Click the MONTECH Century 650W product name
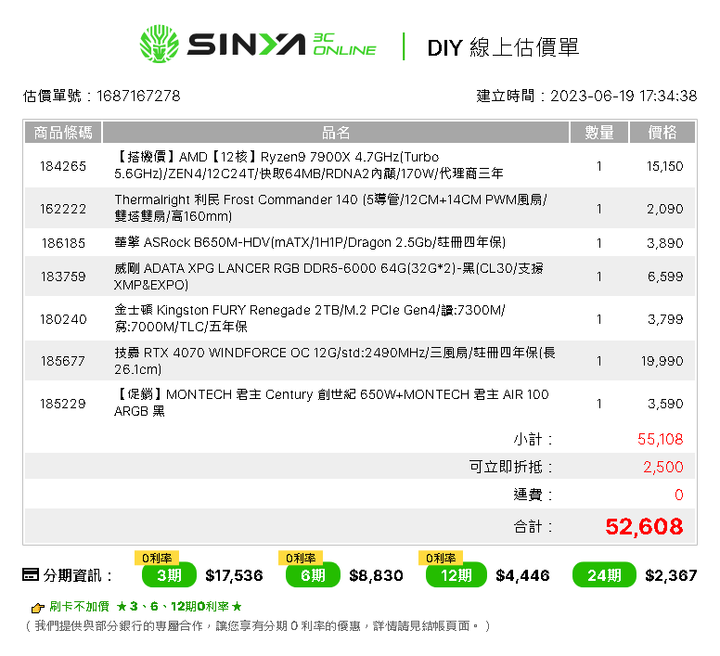 tap(331, 403)
